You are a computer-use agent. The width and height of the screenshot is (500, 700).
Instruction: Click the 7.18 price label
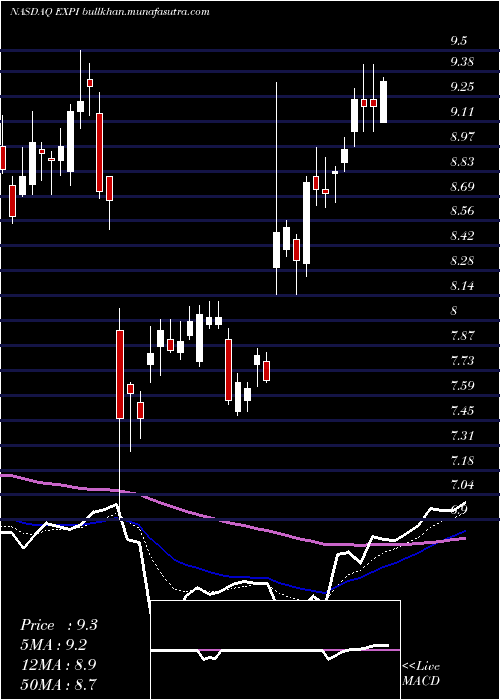(462, 460)
